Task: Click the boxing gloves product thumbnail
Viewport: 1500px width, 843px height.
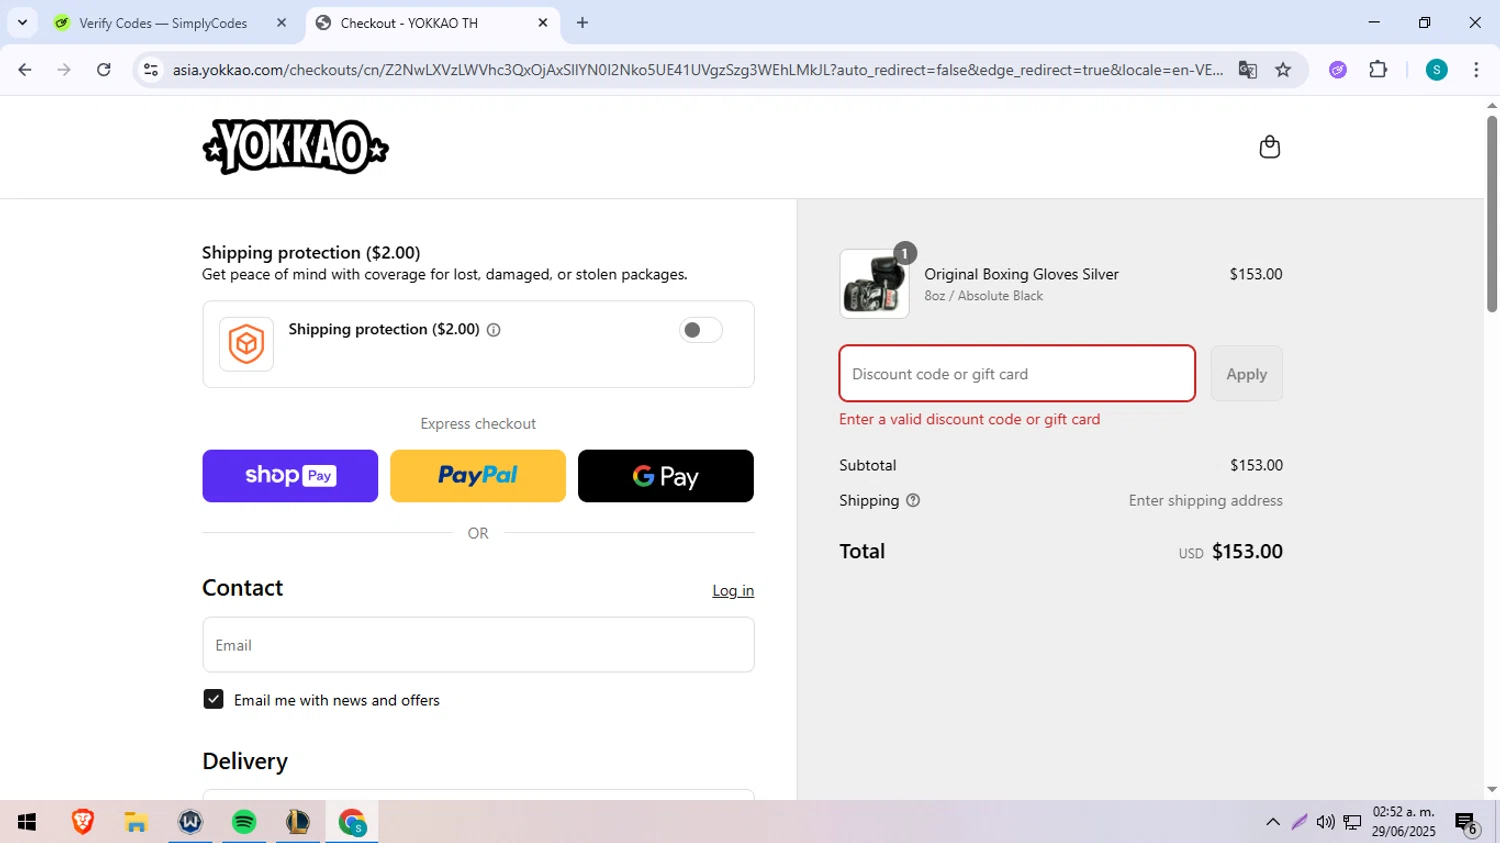Action: (874, 284)
